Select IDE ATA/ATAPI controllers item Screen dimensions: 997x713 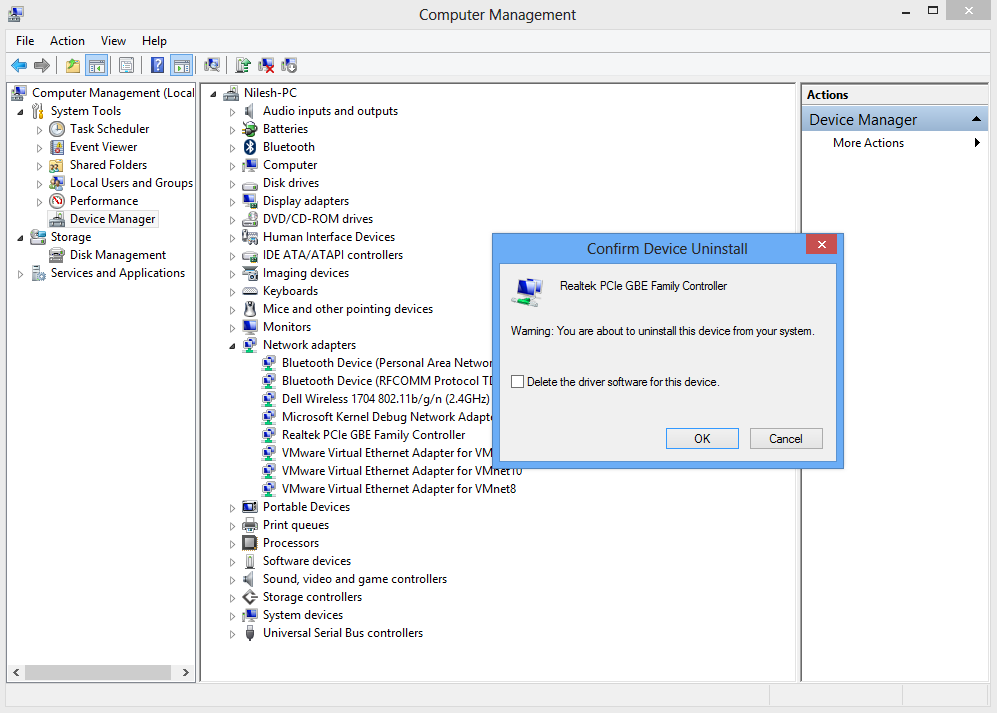[333, 255]
